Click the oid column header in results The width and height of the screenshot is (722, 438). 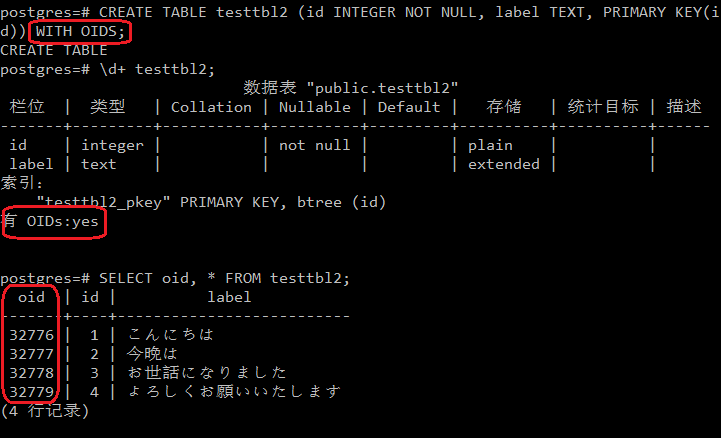pyautogui.click(x=32, y=297)
